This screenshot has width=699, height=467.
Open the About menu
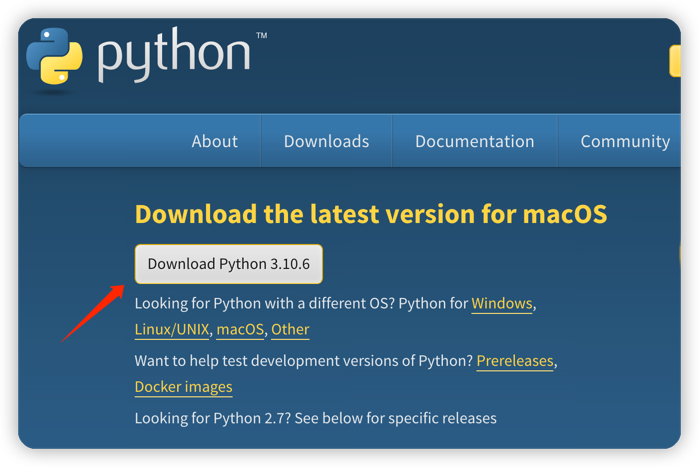click(x=214, y=141)
